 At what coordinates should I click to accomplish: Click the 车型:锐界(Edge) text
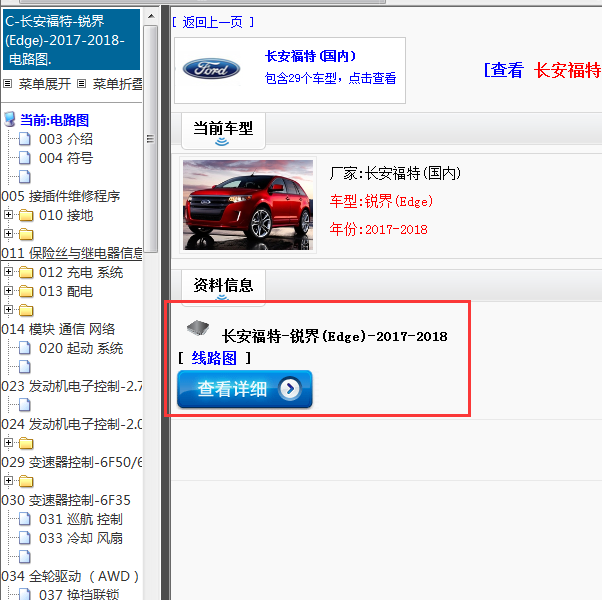pos(381,202)
